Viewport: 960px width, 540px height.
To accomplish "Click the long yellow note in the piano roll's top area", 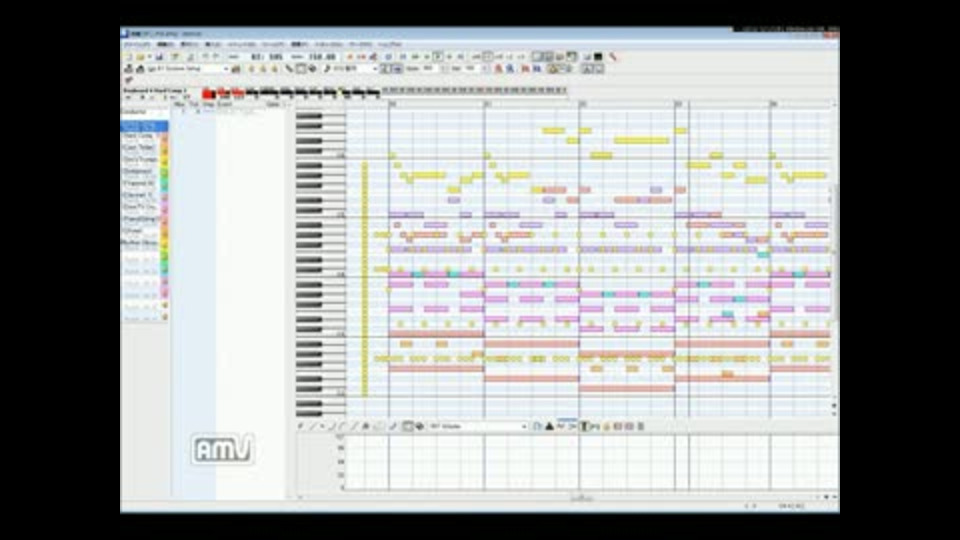I will click(x=642, y=141).
